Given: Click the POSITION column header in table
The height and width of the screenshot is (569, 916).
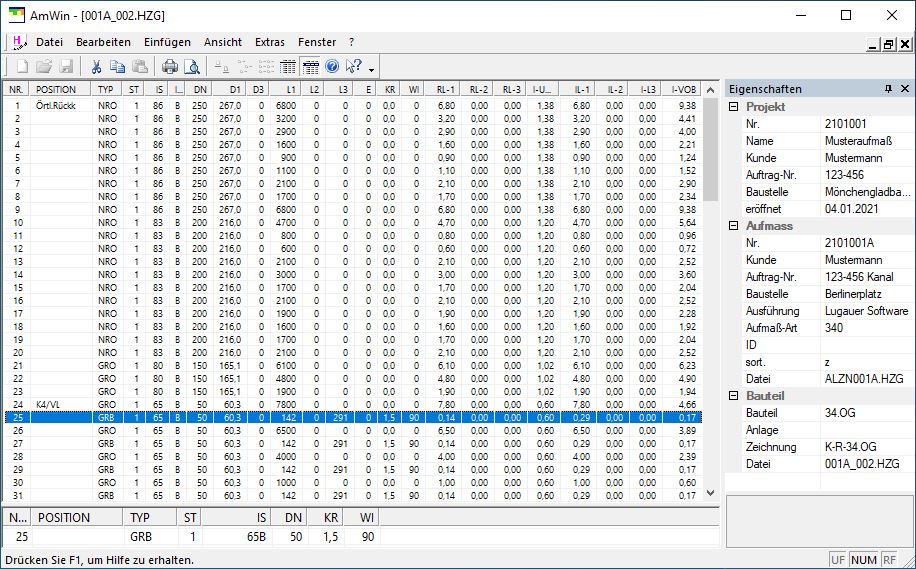Looking at the screenshot, I should coord(60,89).
